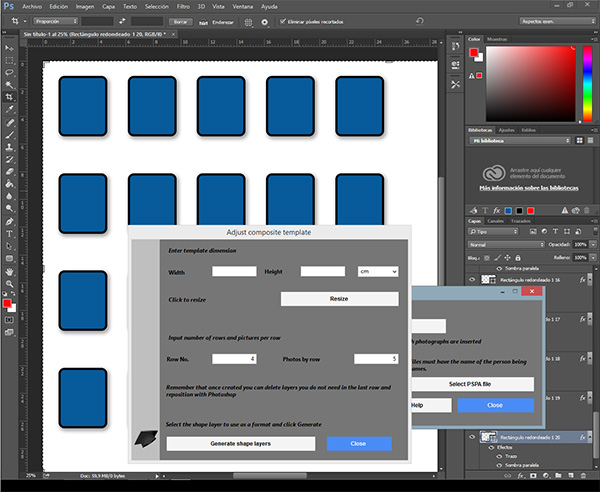
Task: Toggle lock transparent pixels in Layers
Action: (x=487, y=258)
